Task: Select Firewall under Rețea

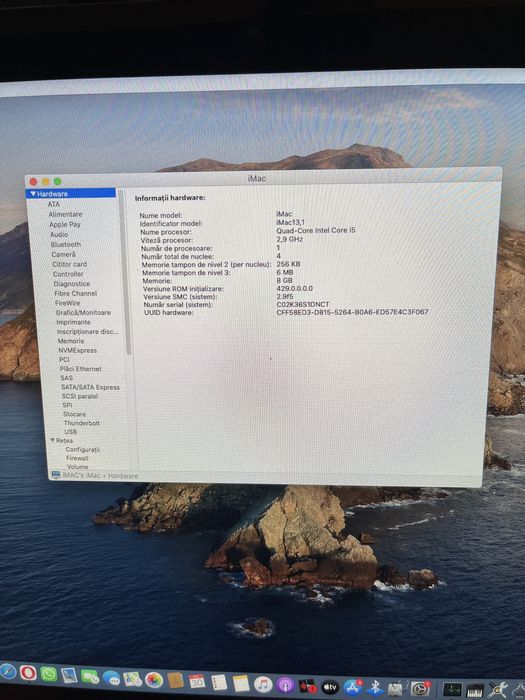Action: coord(77,458)
